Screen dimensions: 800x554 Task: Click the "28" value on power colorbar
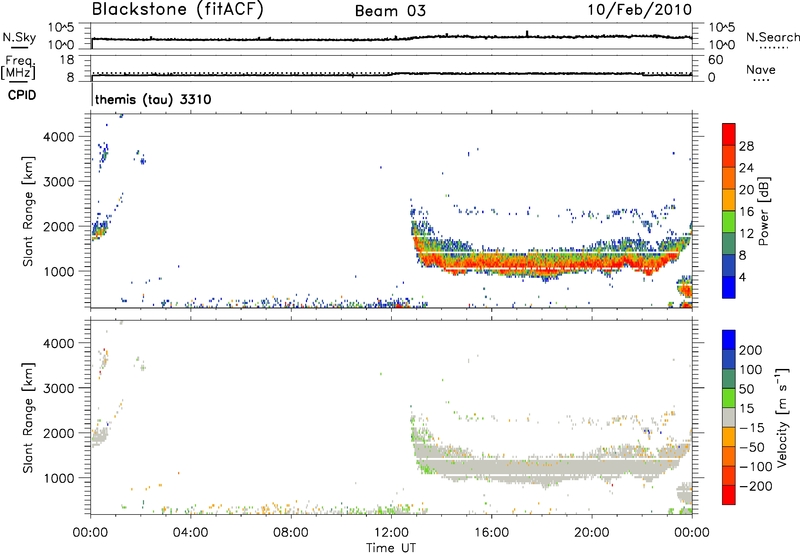[746, 146]
